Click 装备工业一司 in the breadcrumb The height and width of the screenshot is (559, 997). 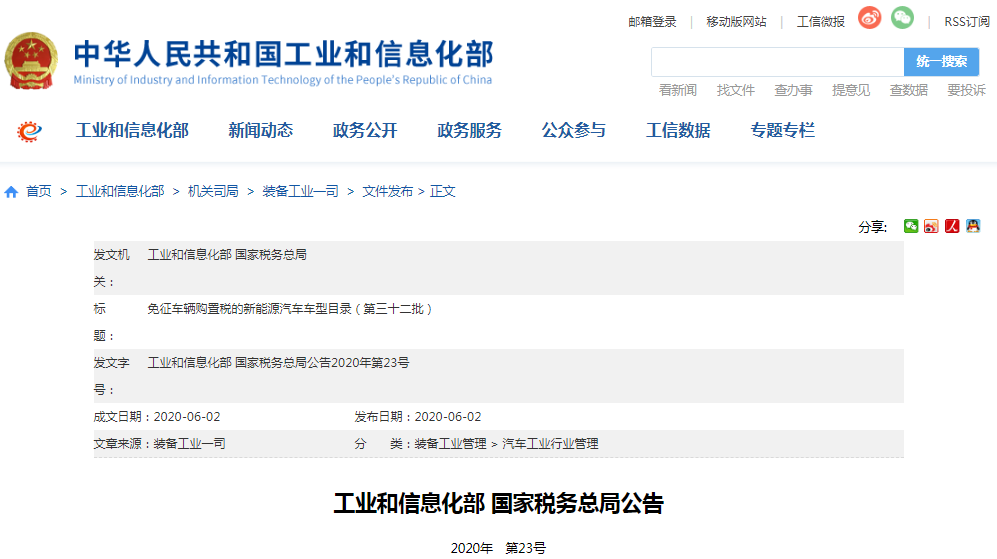tap(300, 191)
